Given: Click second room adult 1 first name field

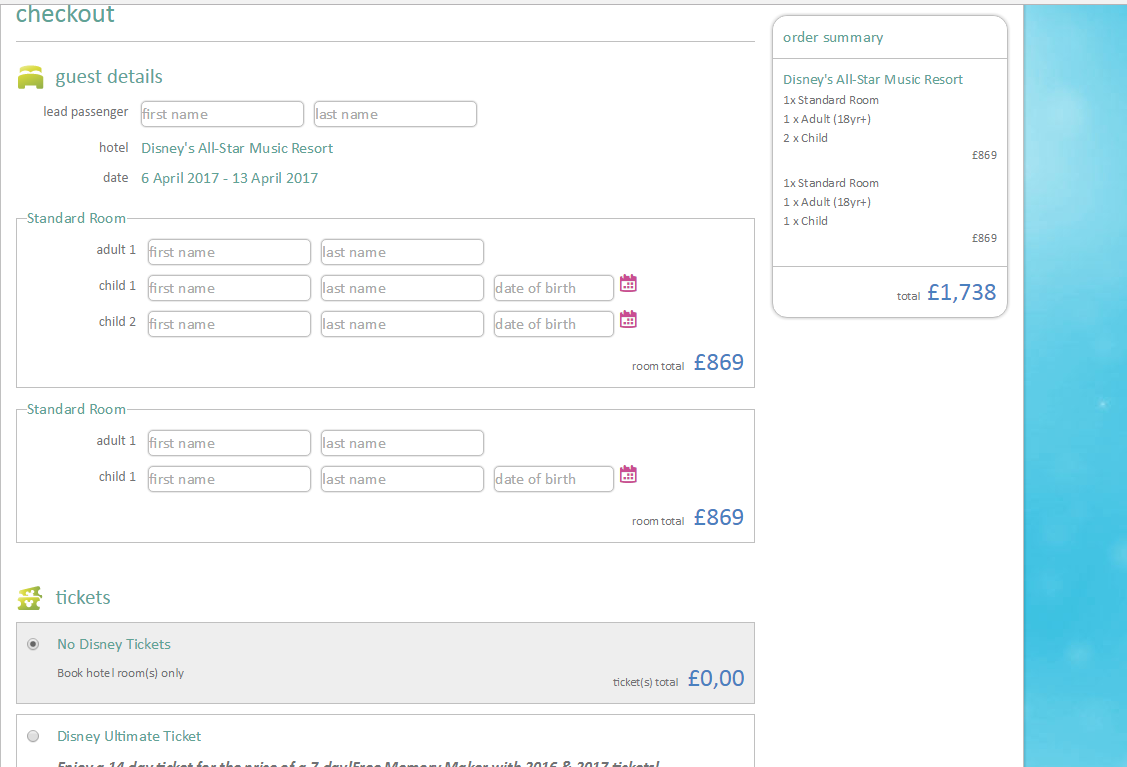Looking at the screenshot, I should pos(229,443).
